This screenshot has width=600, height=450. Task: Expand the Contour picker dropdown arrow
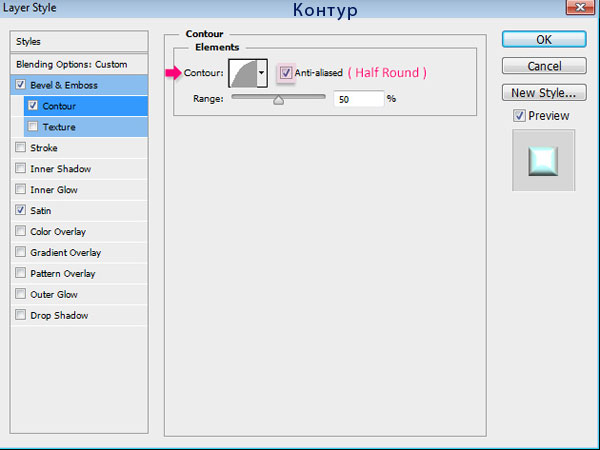[262, 73]
